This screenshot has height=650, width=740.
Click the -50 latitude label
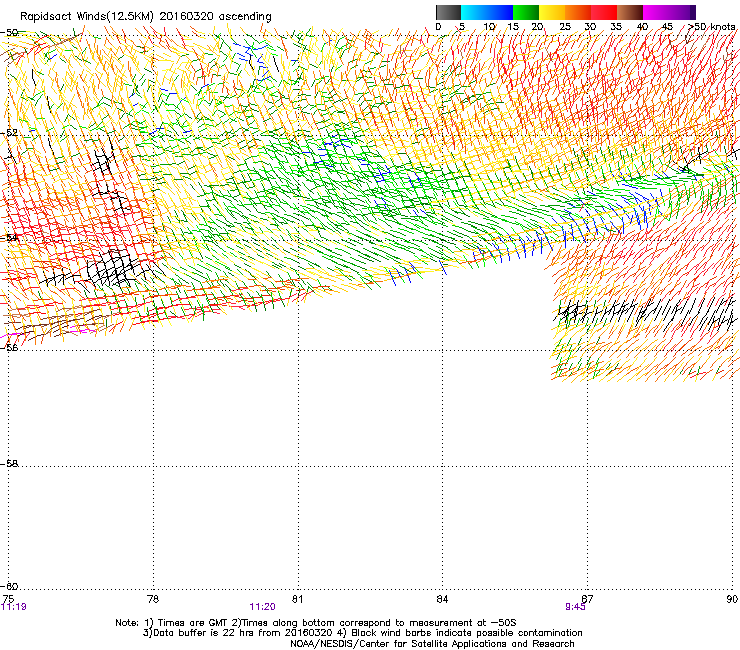tap(9, 33)
